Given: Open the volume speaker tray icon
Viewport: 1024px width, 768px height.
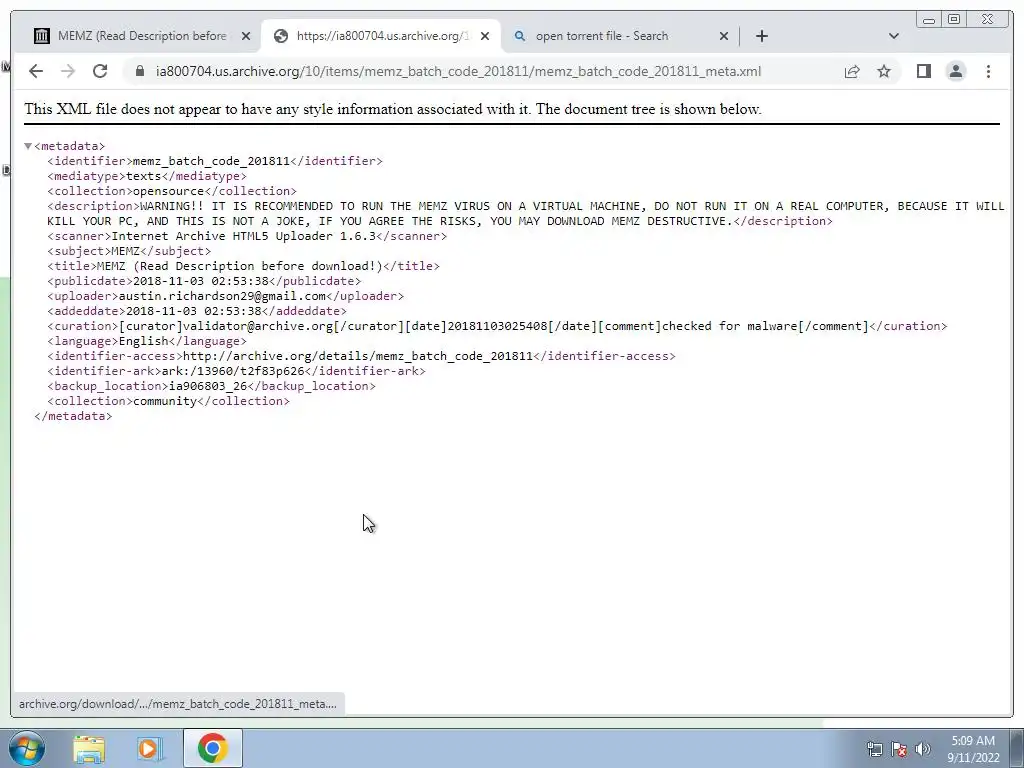Looking at the screenshot, I should coord(923,749).
